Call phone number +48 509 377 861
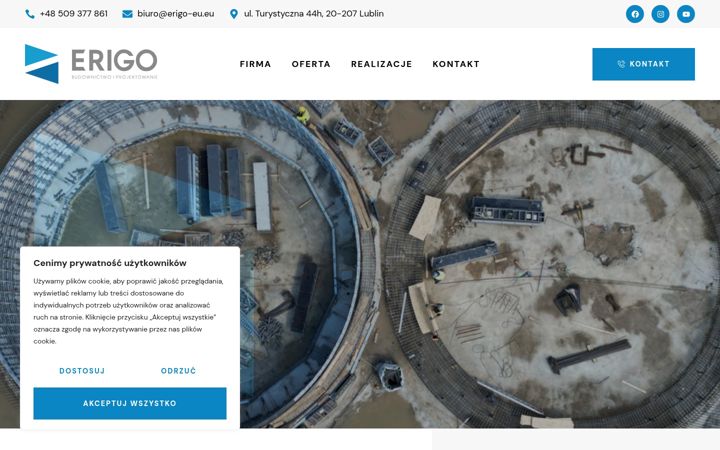Screen dimensions: 720x450 (73, 14)
